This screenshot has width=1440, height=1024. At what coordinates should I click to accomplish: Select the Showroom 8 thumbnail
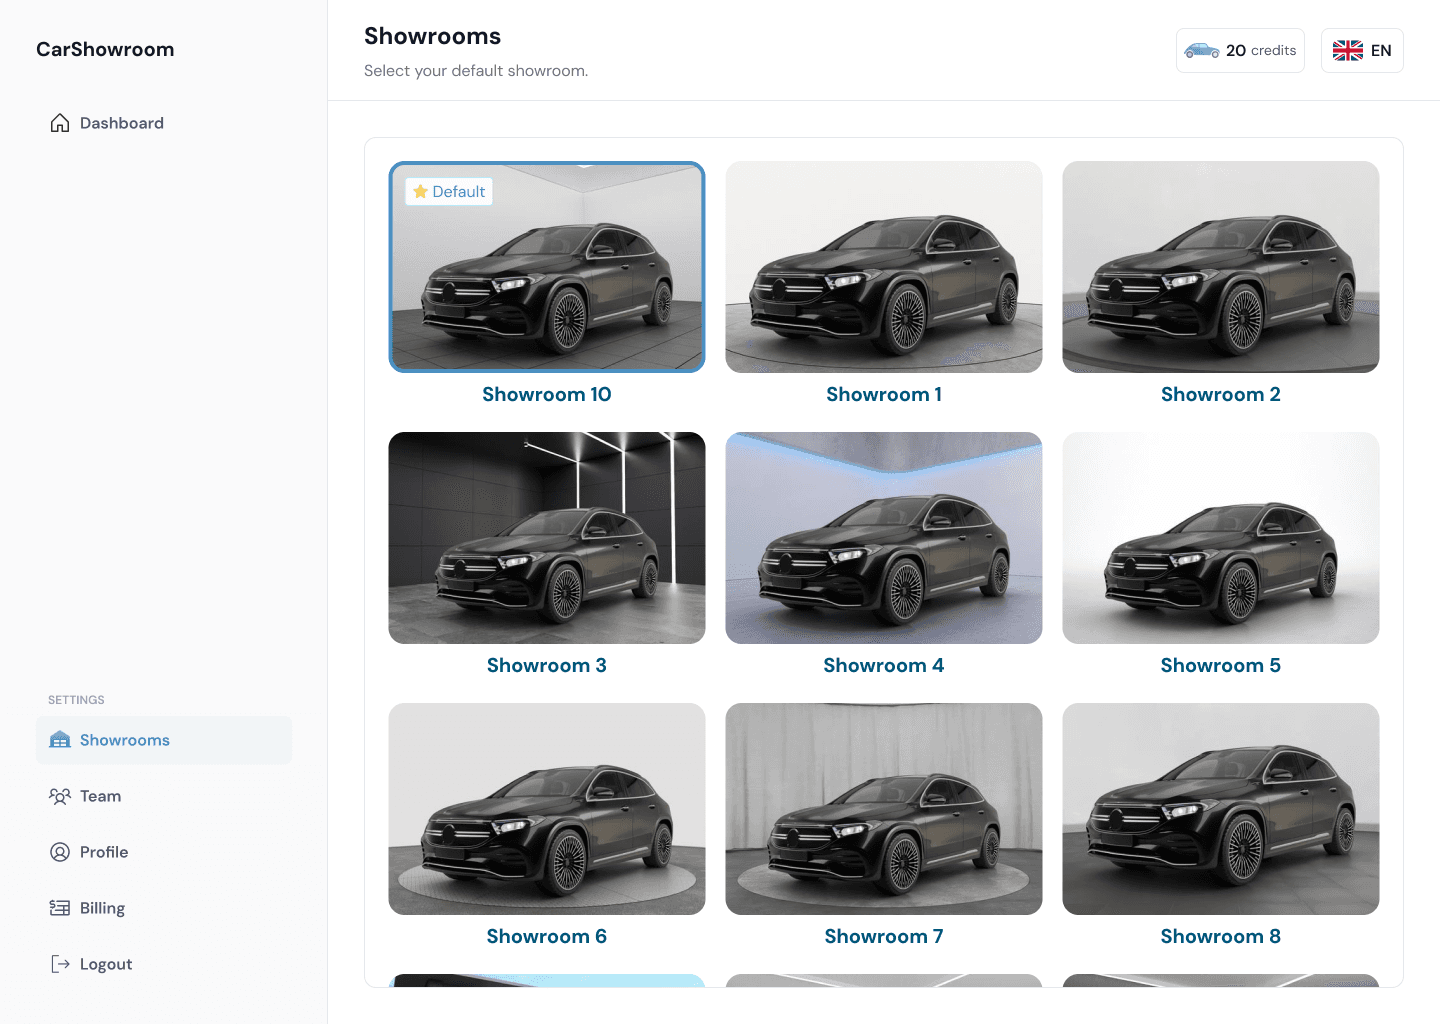point(1221,809)
